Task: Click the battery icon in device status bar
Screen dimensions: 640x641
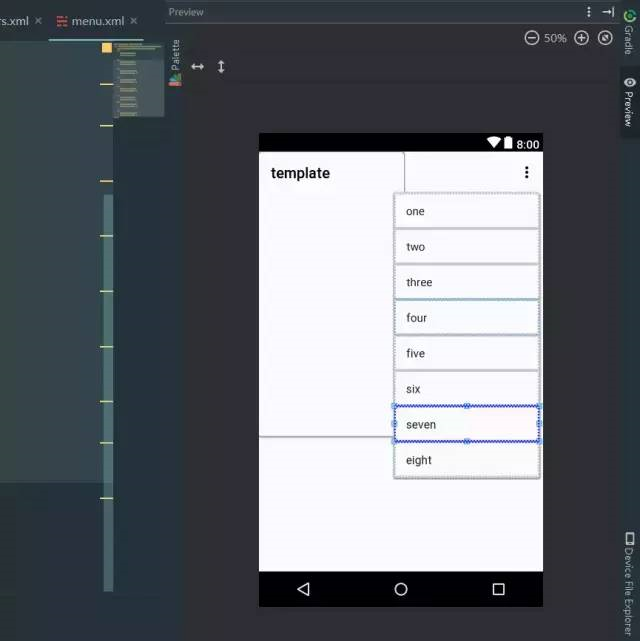Action: coord(508,142)
